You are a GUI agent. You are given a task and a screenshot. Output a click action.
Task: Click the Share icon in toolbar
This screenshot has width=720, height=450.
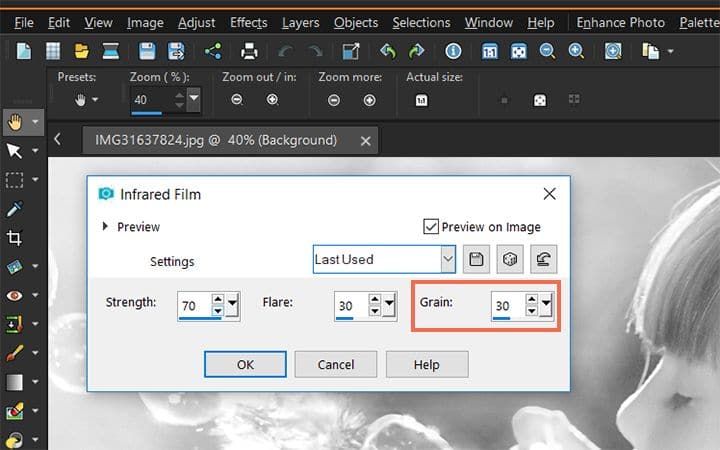pos(213,51)
